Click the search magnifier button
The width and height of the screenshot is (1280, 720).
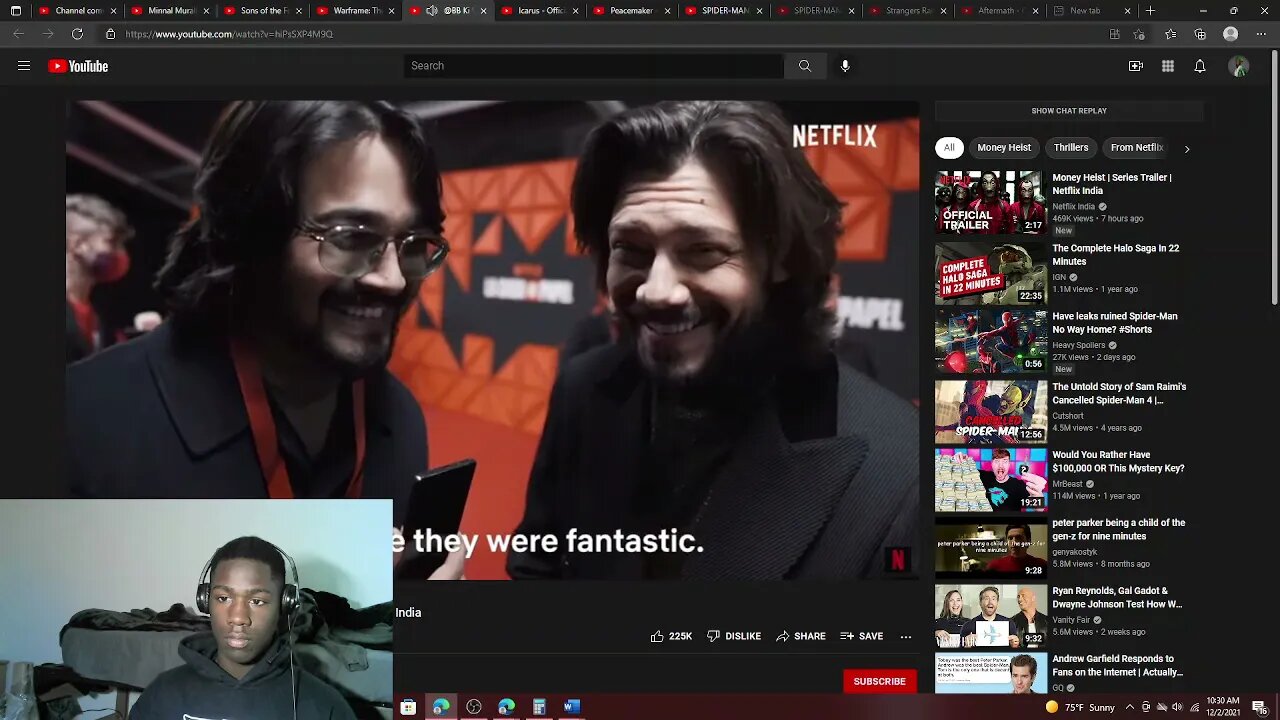(804, 66)
